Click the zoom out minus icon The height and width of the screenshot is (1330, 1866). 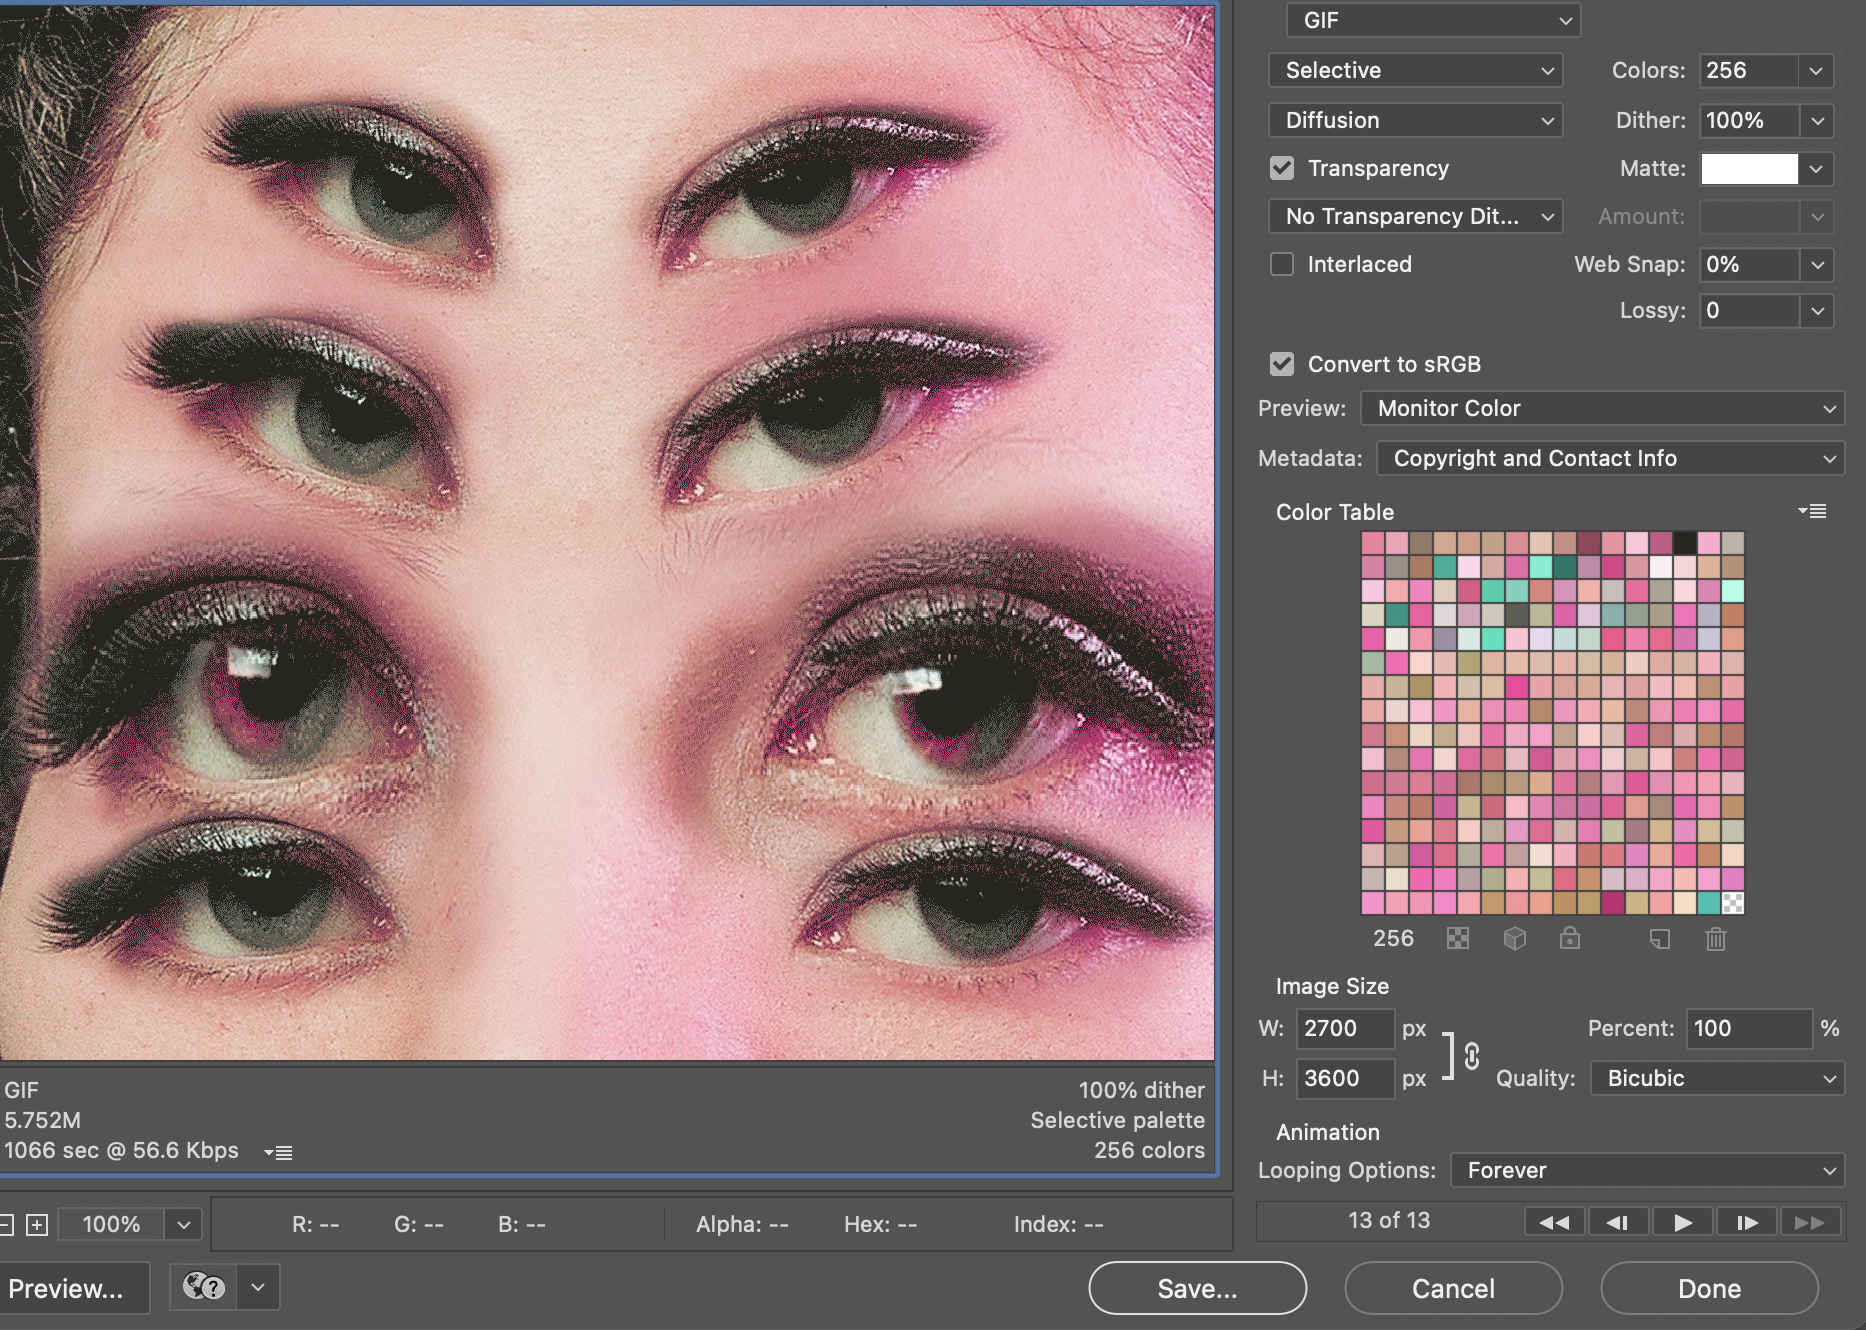(5, 1224)
